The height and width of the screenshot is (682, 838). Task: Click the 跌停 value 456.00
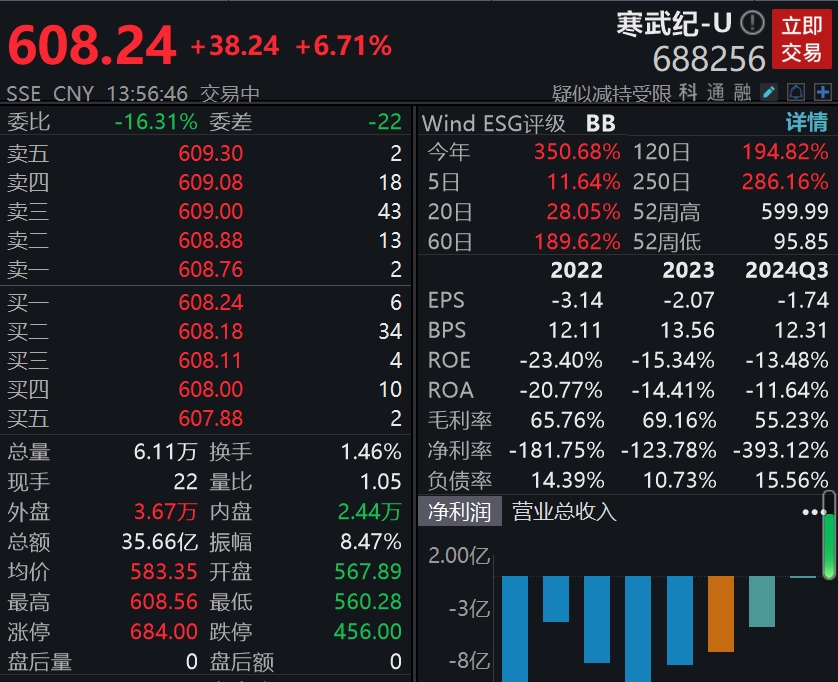click(x=368, y=632)
